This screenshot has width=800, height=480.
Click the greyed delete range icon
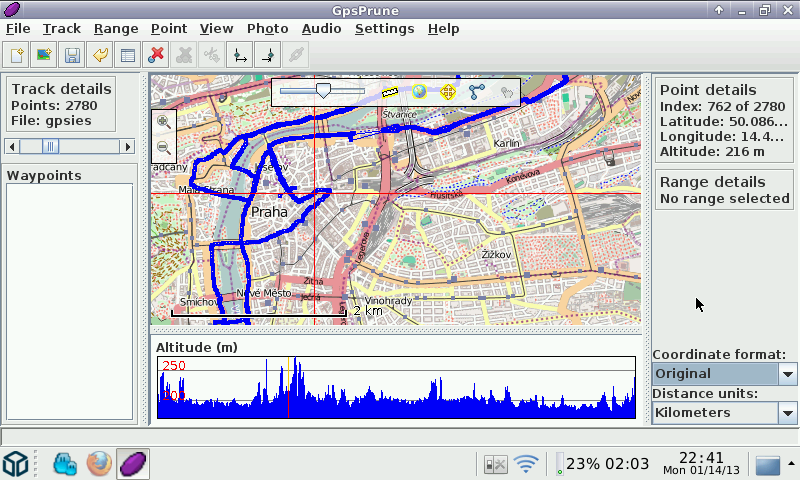184,55
